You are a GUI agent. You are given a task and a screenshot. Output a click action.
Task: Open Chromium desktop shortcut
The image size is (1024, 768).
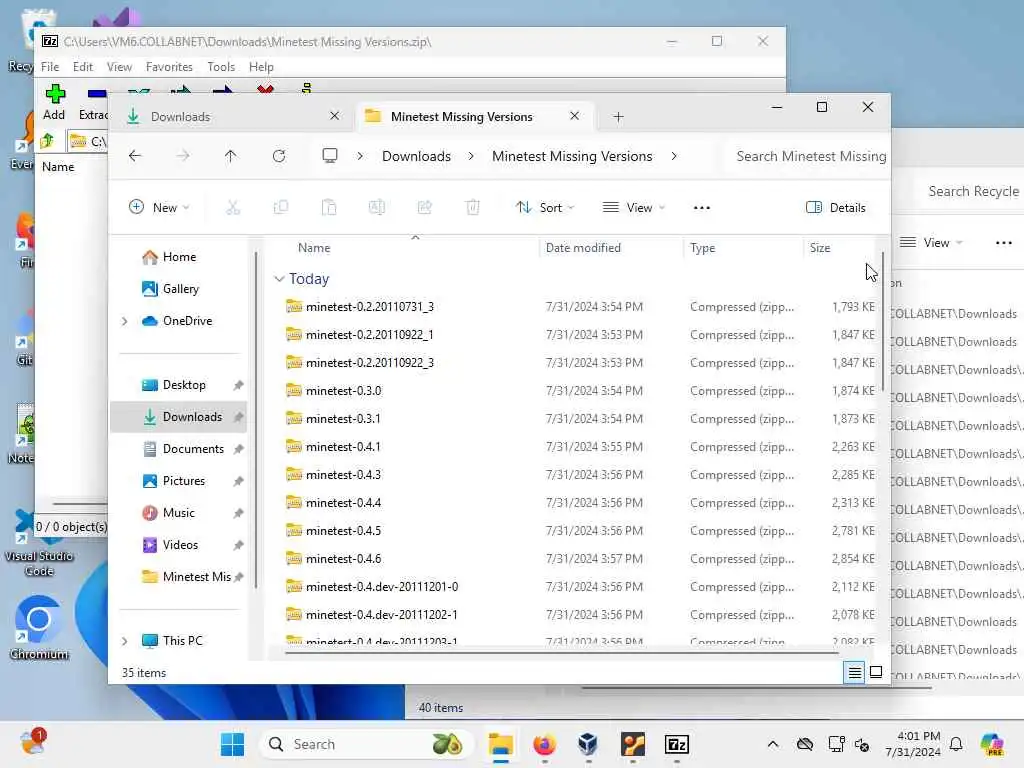click(x=39, y=628)
